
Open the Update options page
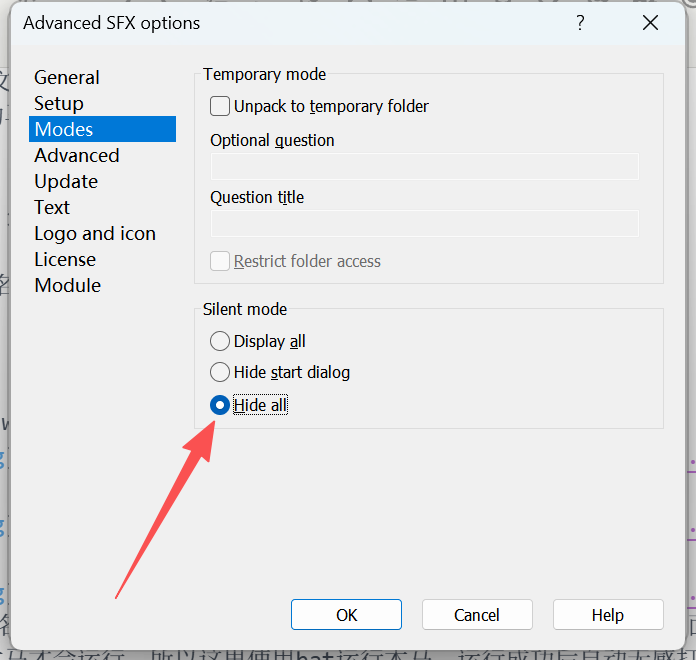66,181
